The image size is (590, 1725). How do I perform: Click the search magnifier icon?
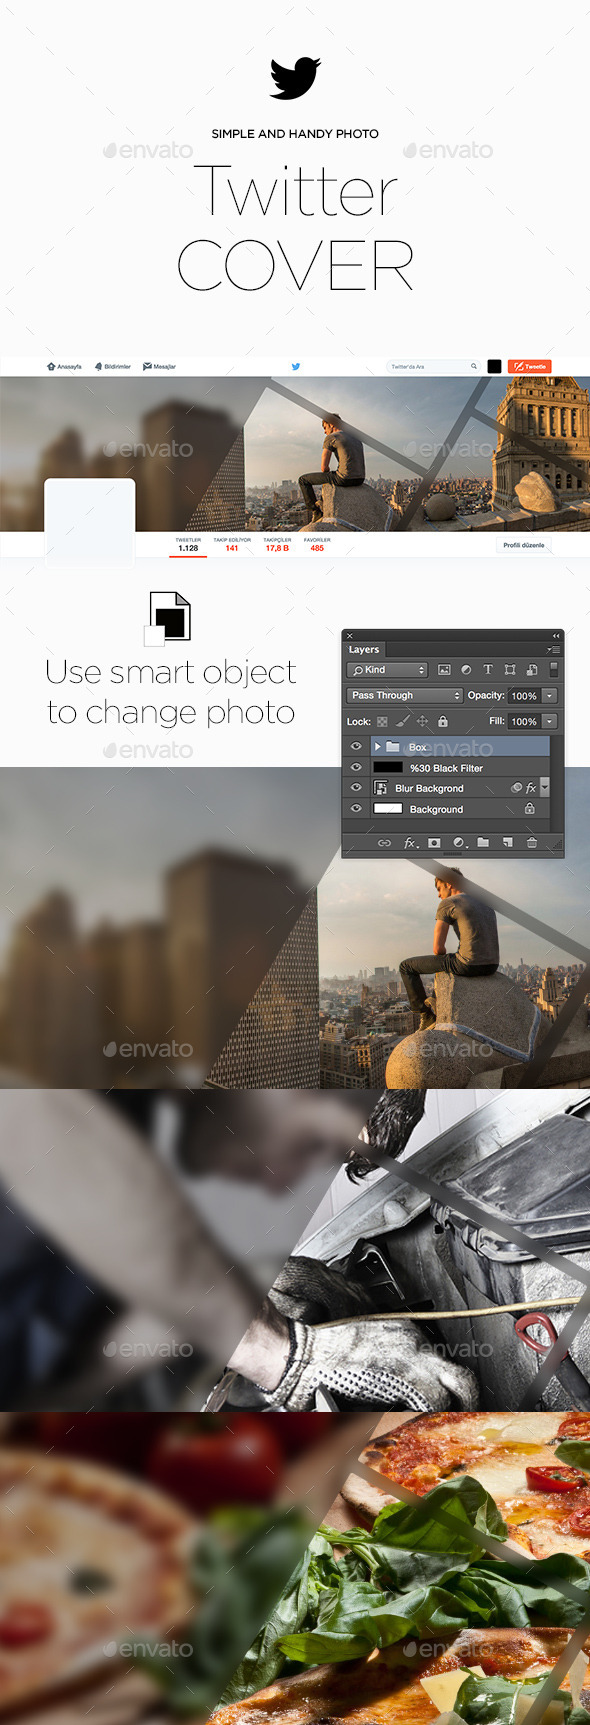pyautogui.click(x=474, y=367)
